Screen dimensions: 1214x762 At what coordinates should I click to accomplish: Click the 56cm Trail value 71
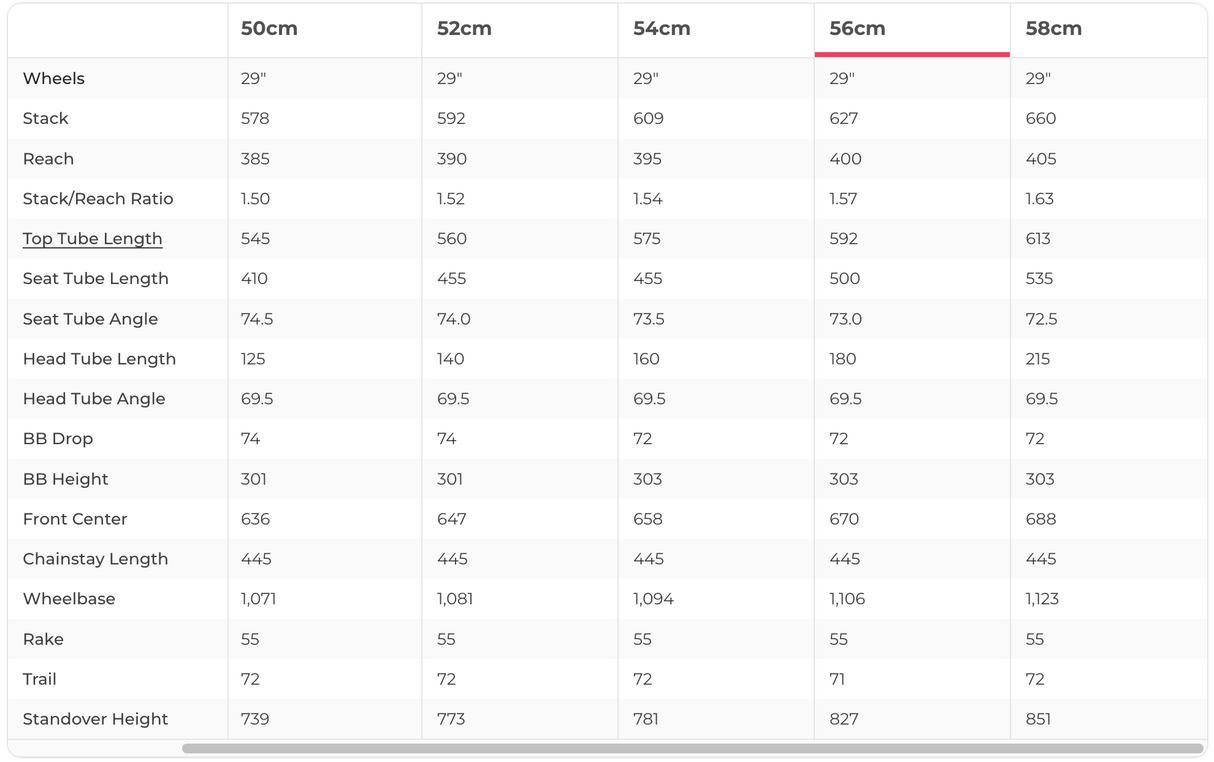(837, 679)
